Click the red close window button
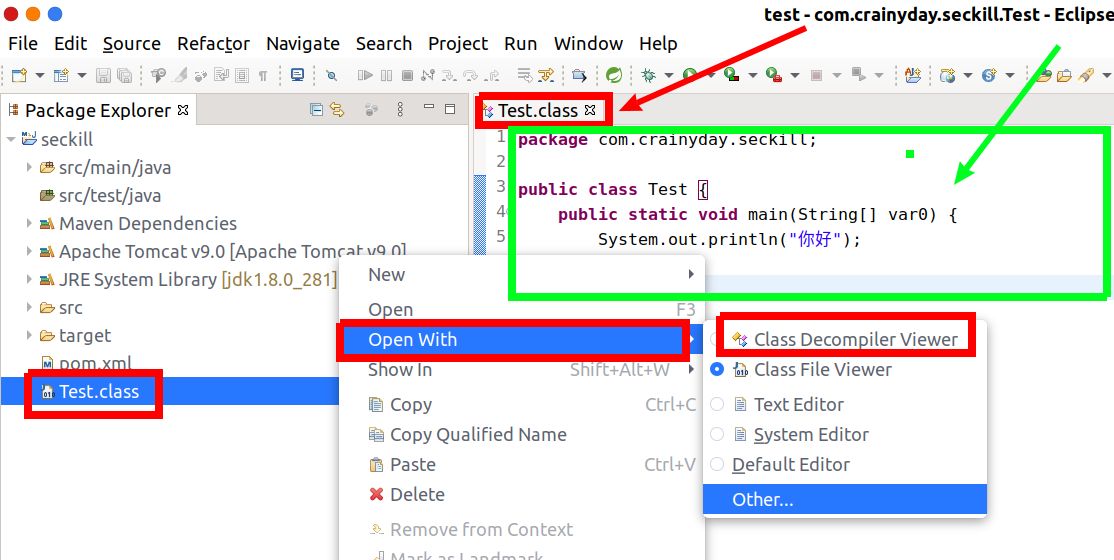This screenshot has height=560, width=1114. 11,14
